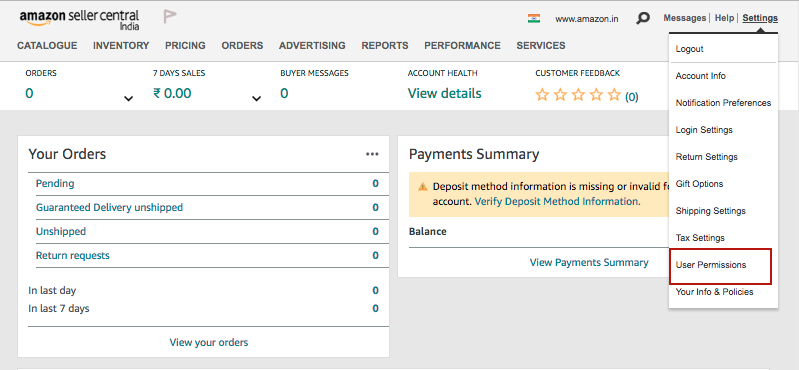Click the Buyer Messages count value
799x370 pixels.
click(x=284, y=94)
